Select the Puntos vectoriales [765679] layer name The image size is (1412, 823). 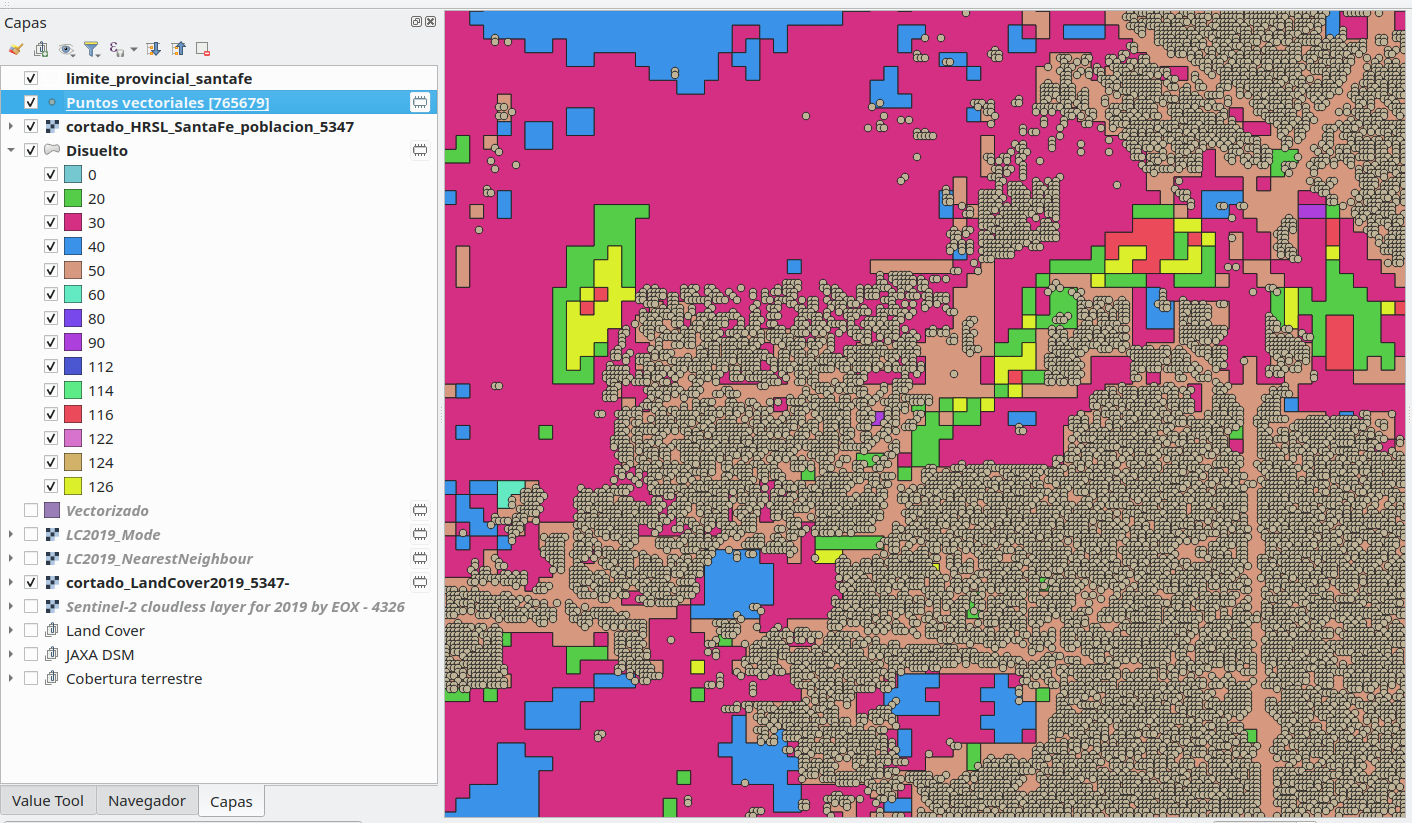click(x=167, y=102)
